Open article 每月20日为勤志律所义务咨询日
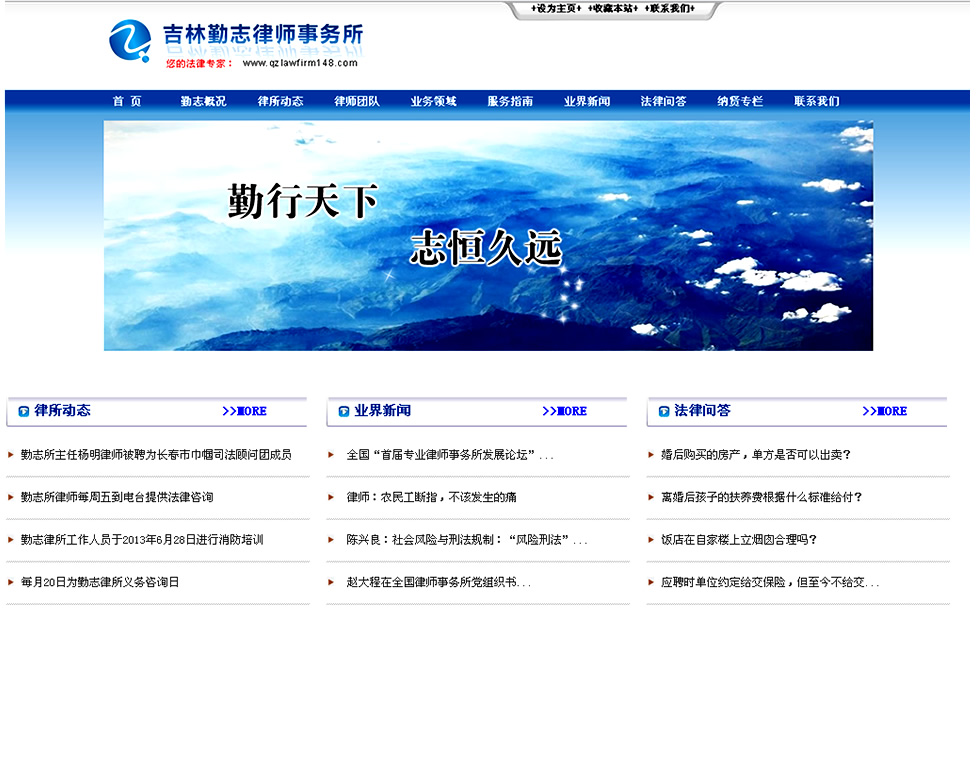This screenshot has width=976, height=764. [100, 582]
